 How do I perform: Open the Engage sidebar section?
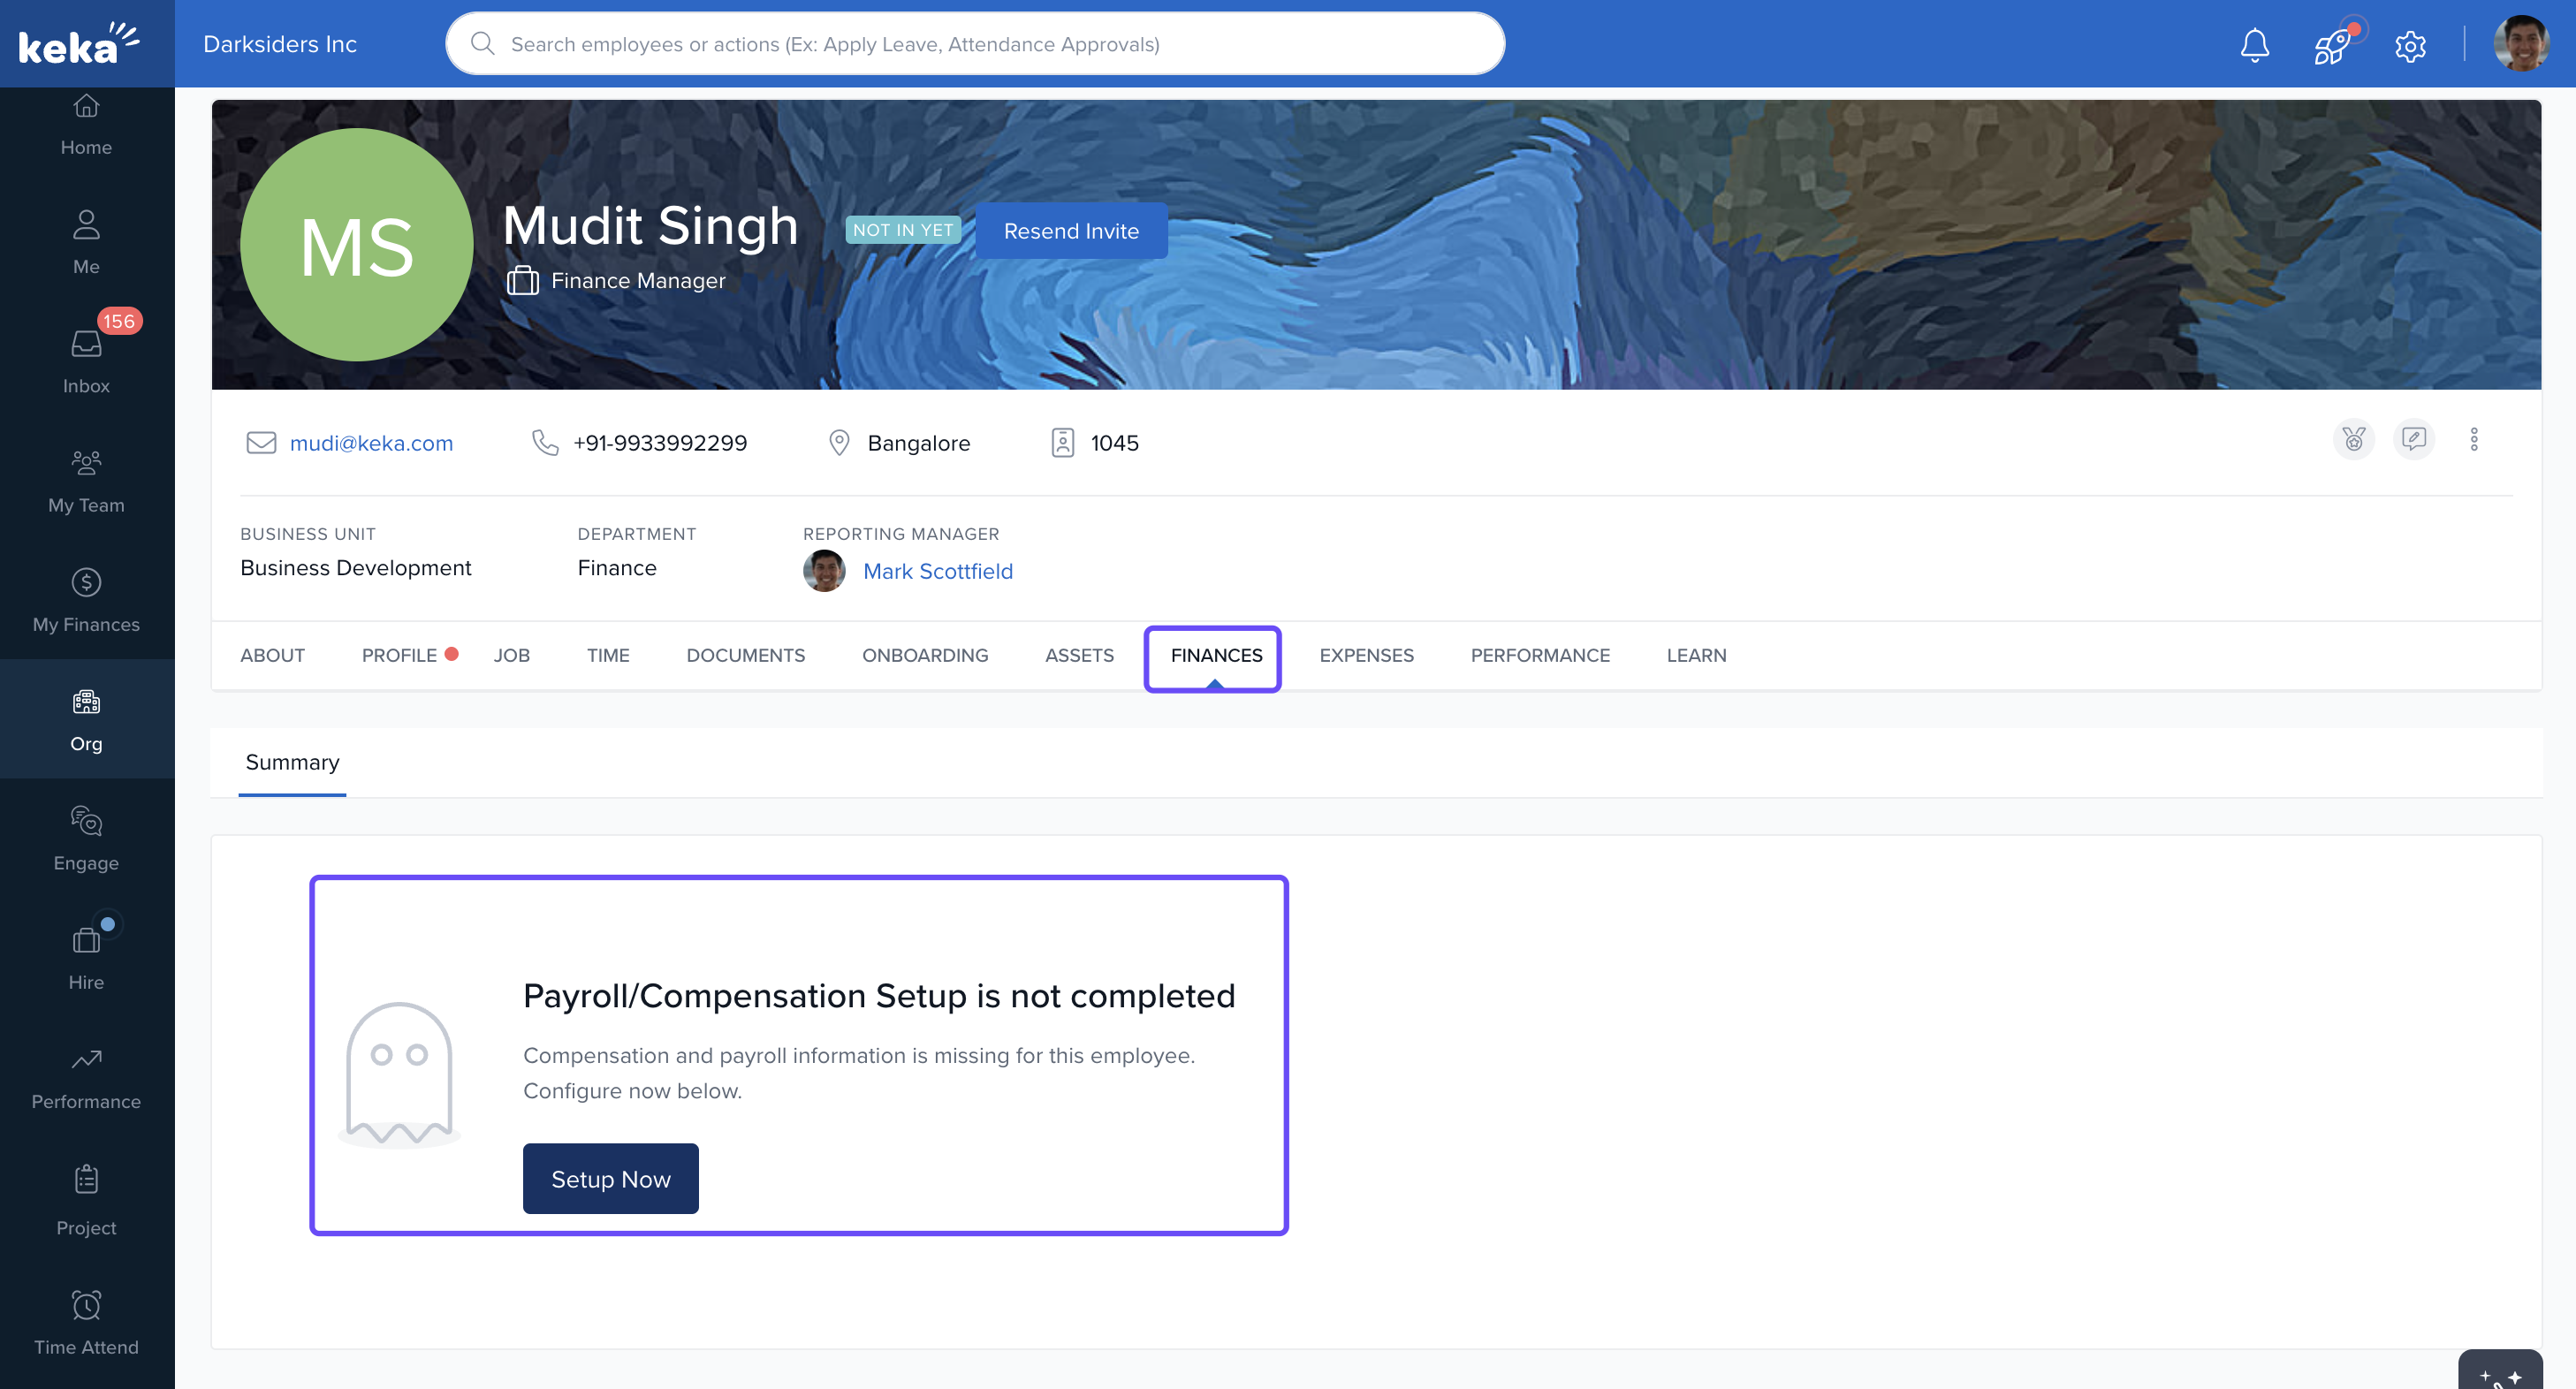[x=86, y=838]
